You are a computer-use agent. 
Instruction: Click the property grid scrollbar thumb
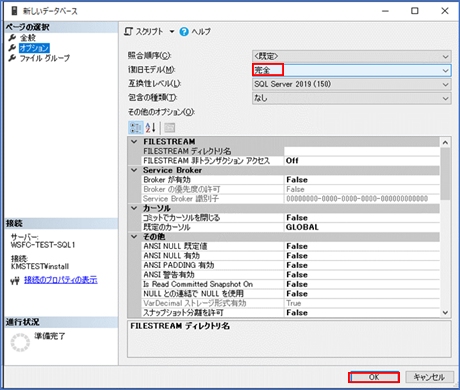pos(445,174)
